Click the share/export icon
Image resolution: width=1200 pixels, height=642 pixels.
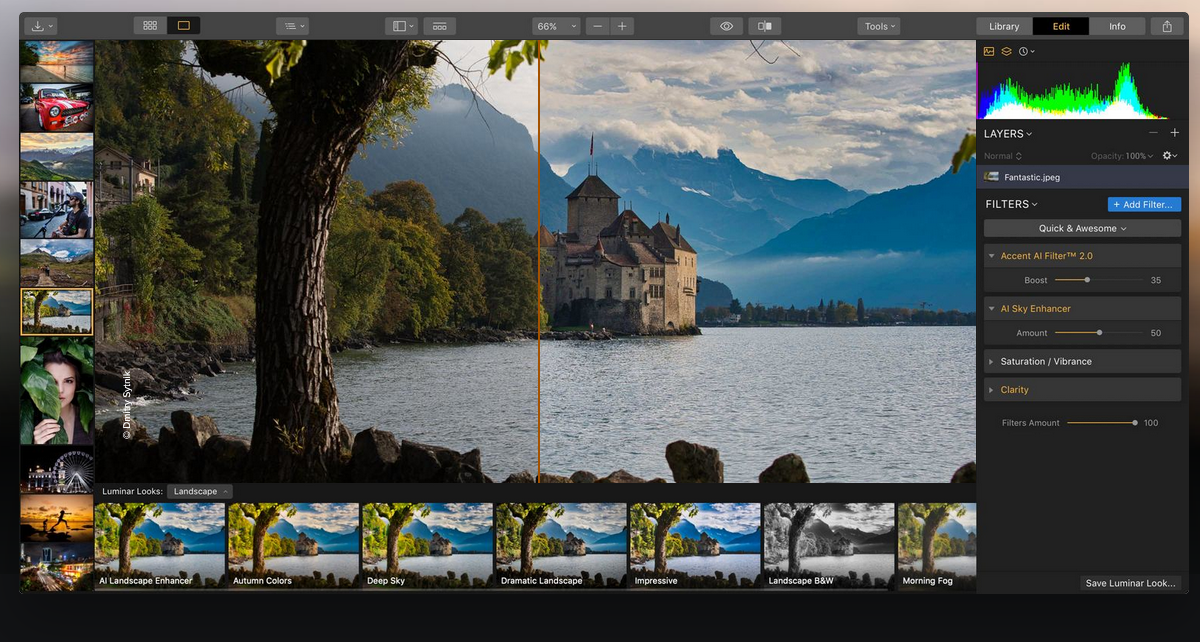coord(1167,27)
